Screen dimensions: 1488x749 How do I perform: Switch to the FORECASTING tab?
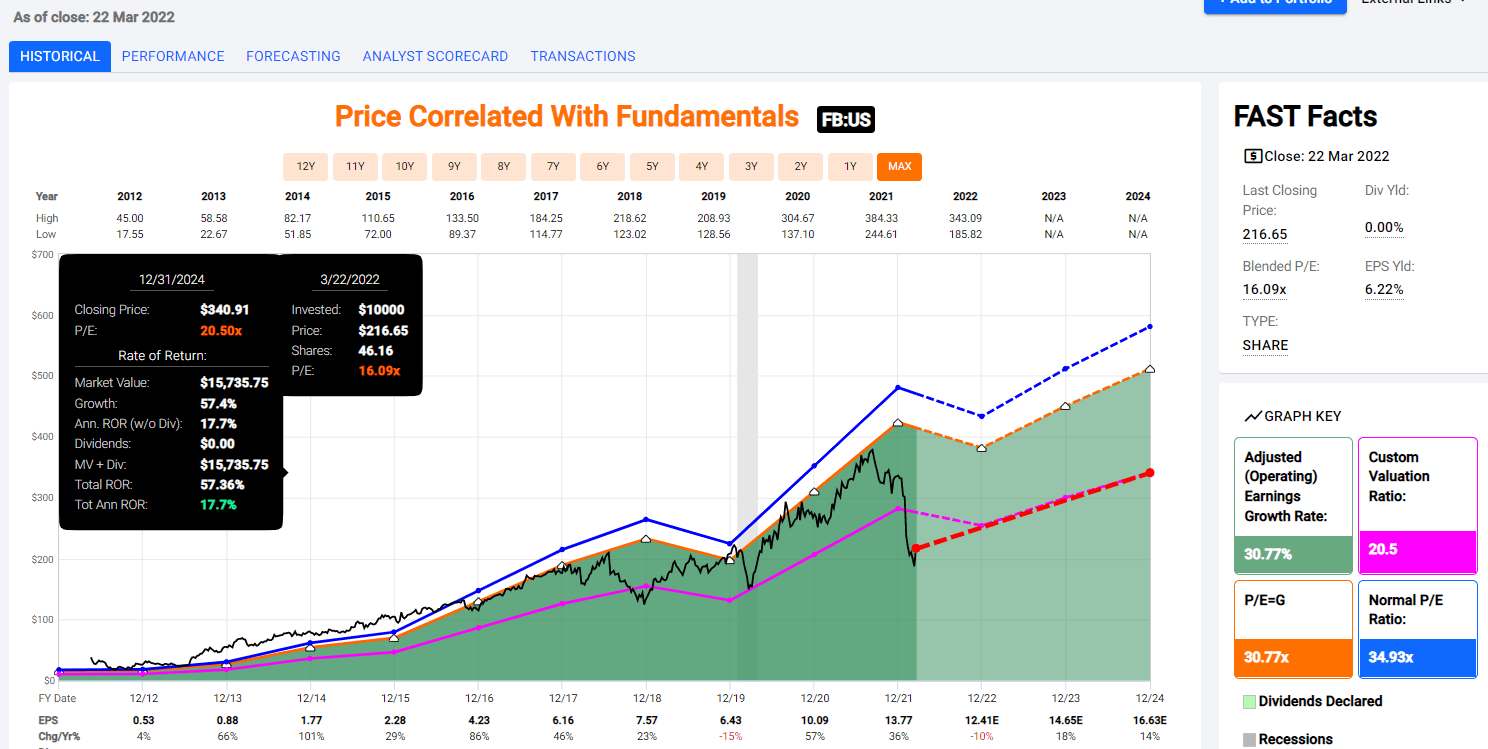click(293, 56)
